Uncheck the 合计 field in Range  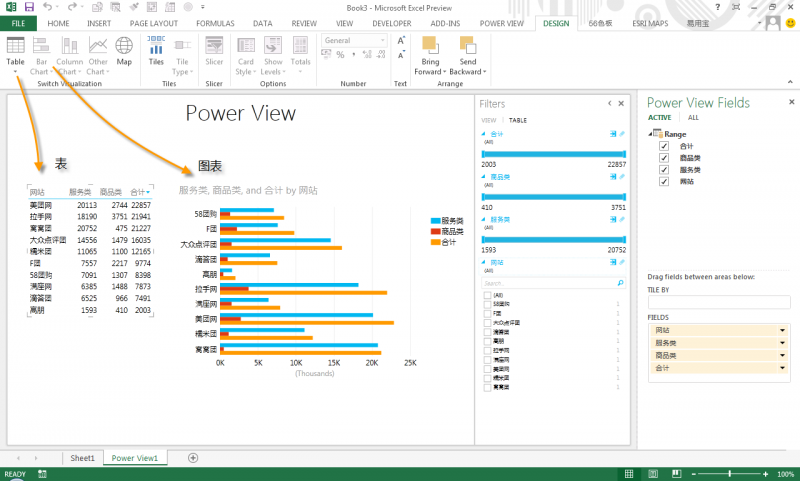[x=664, y=146]
